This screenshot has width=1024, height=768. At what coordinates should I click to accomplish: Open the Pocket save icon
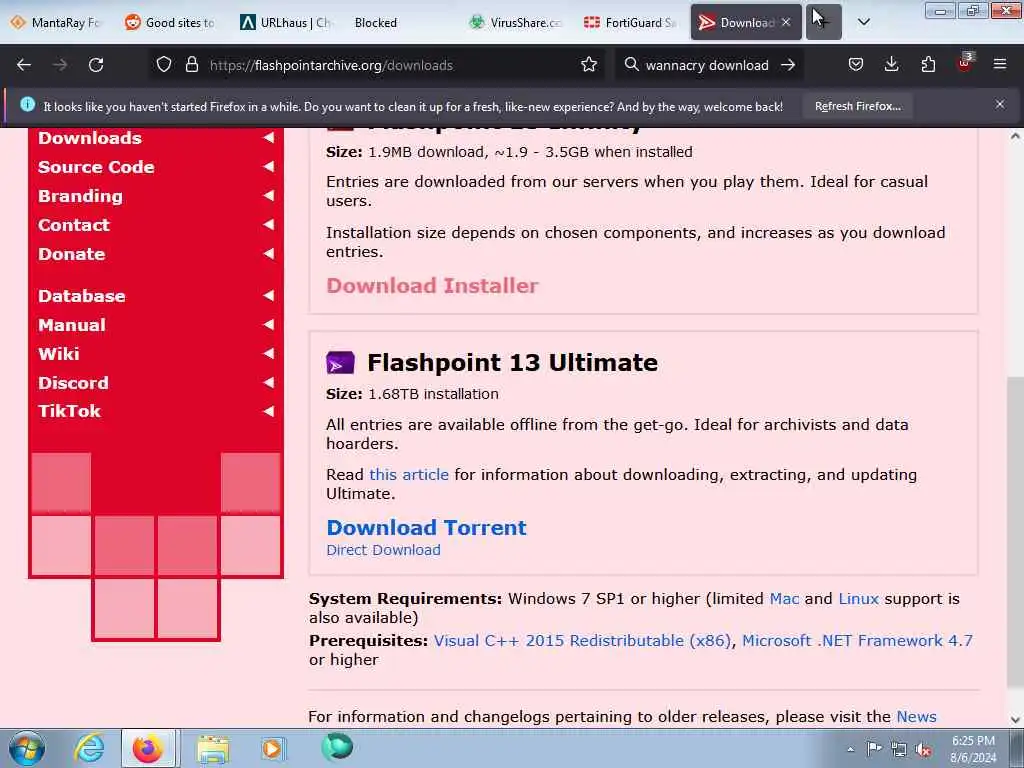click(856, 65)
